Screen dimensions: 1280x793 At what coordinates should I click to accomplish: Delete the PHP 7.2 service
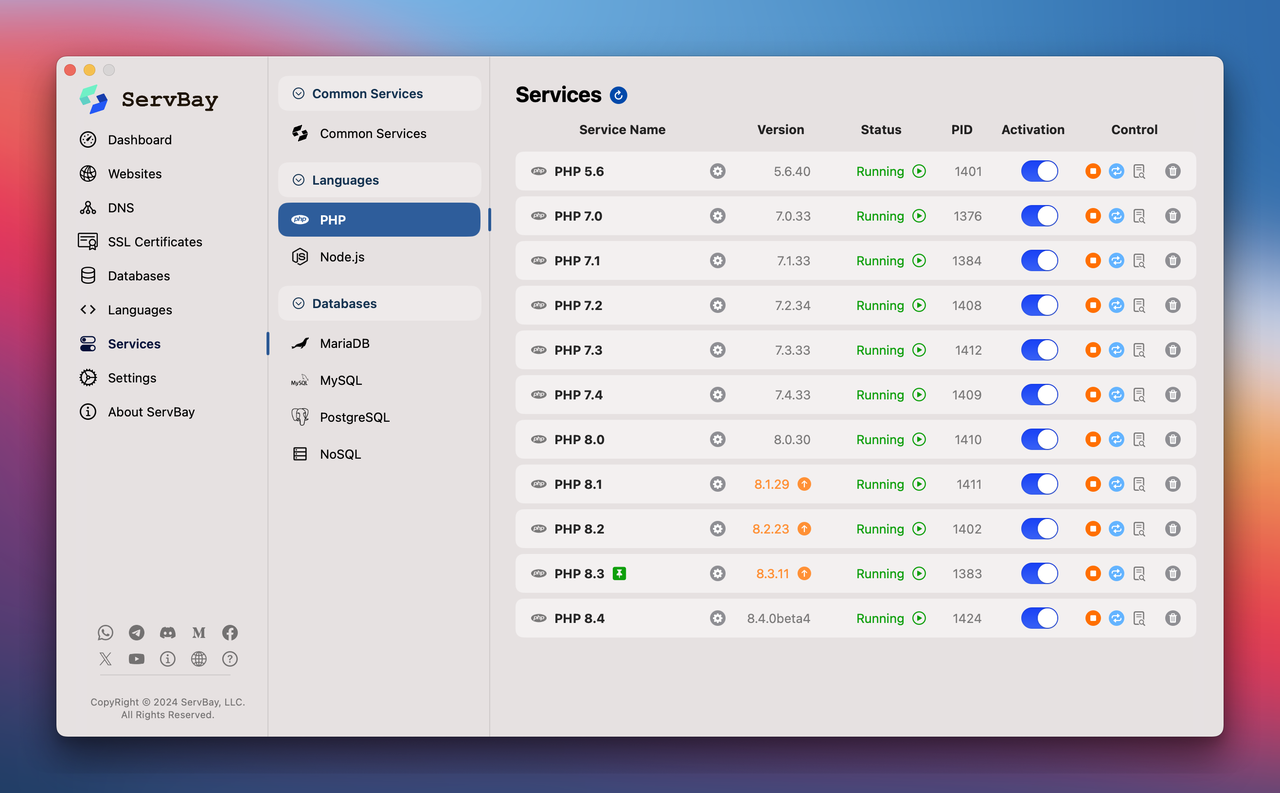(1173, 305)
